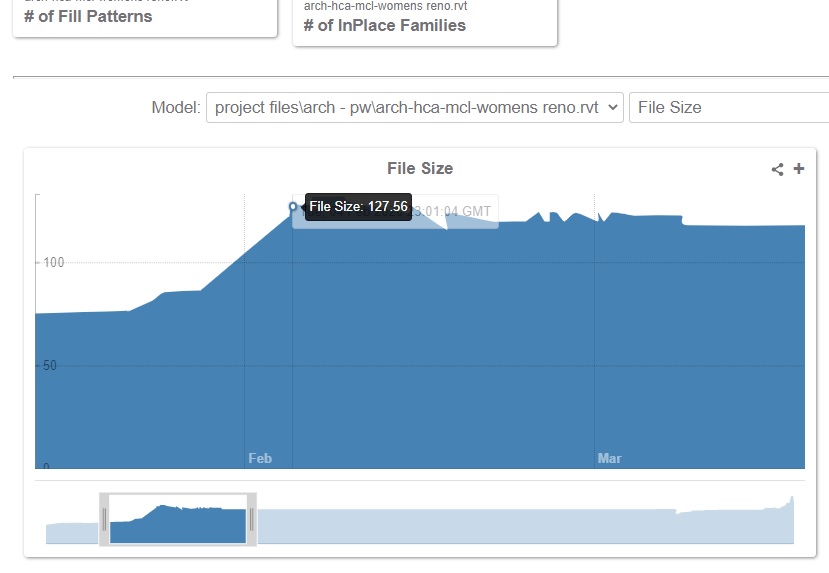Image resolution: width=829 pixels, height=573 pixels.
Task: Click the 'Model:' label text
Action: tap(176, 108)
